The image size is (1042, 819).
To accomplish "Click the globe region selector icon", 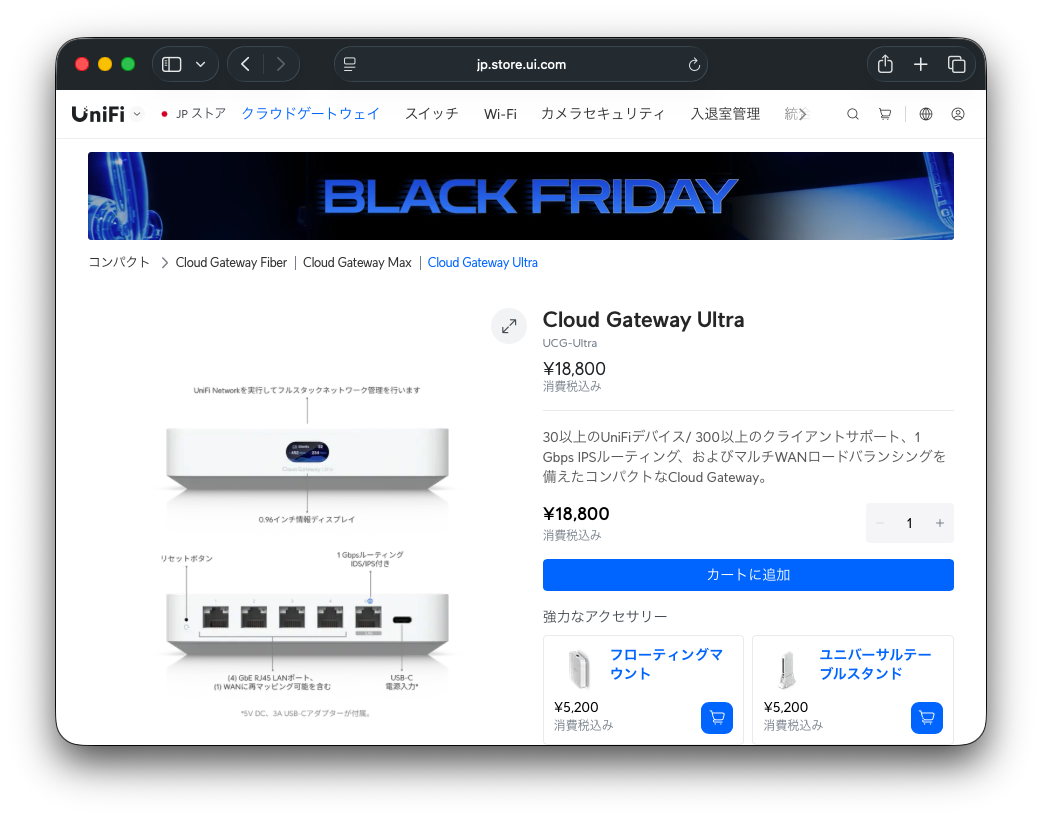I will pos(926,114).
